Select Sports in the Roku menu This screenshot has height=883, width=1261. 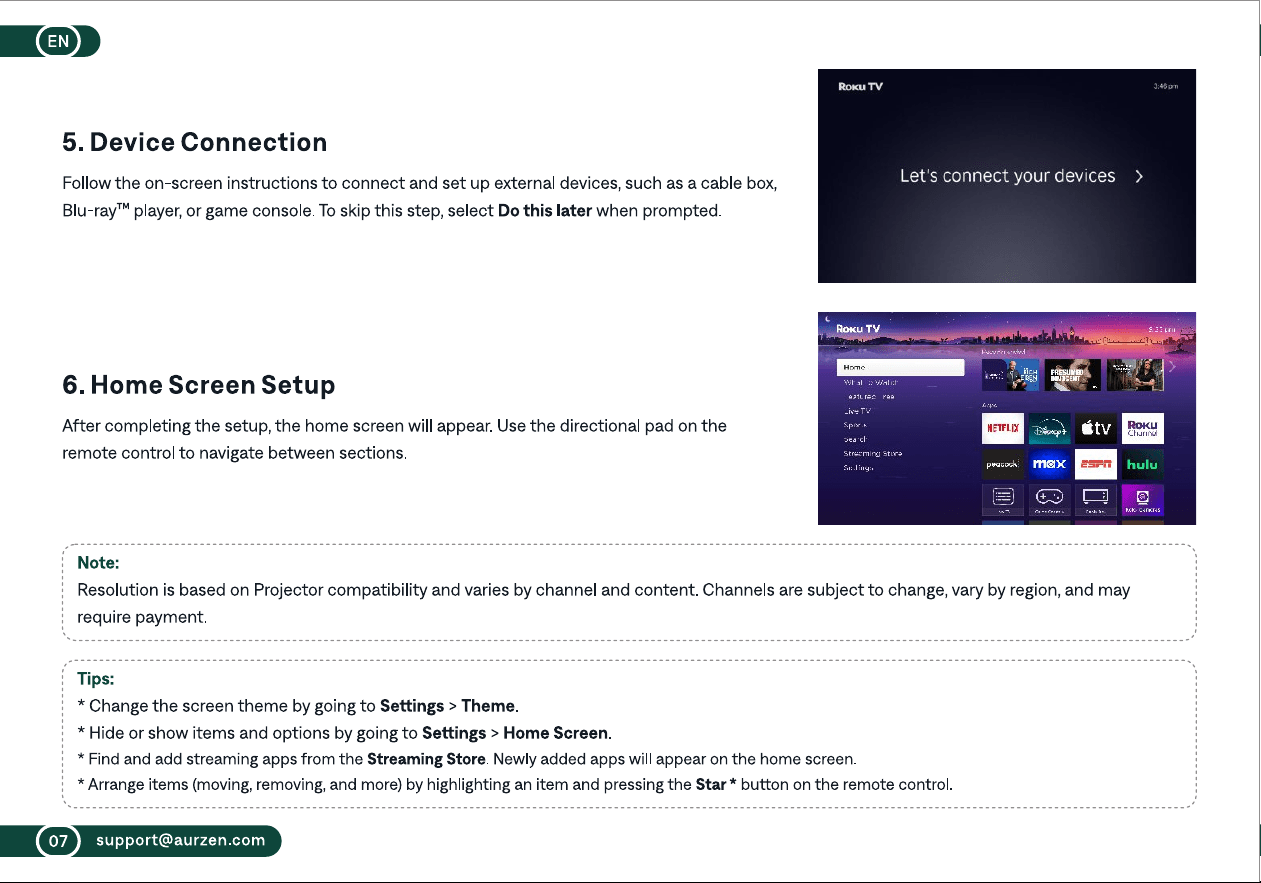click(855, 425)
